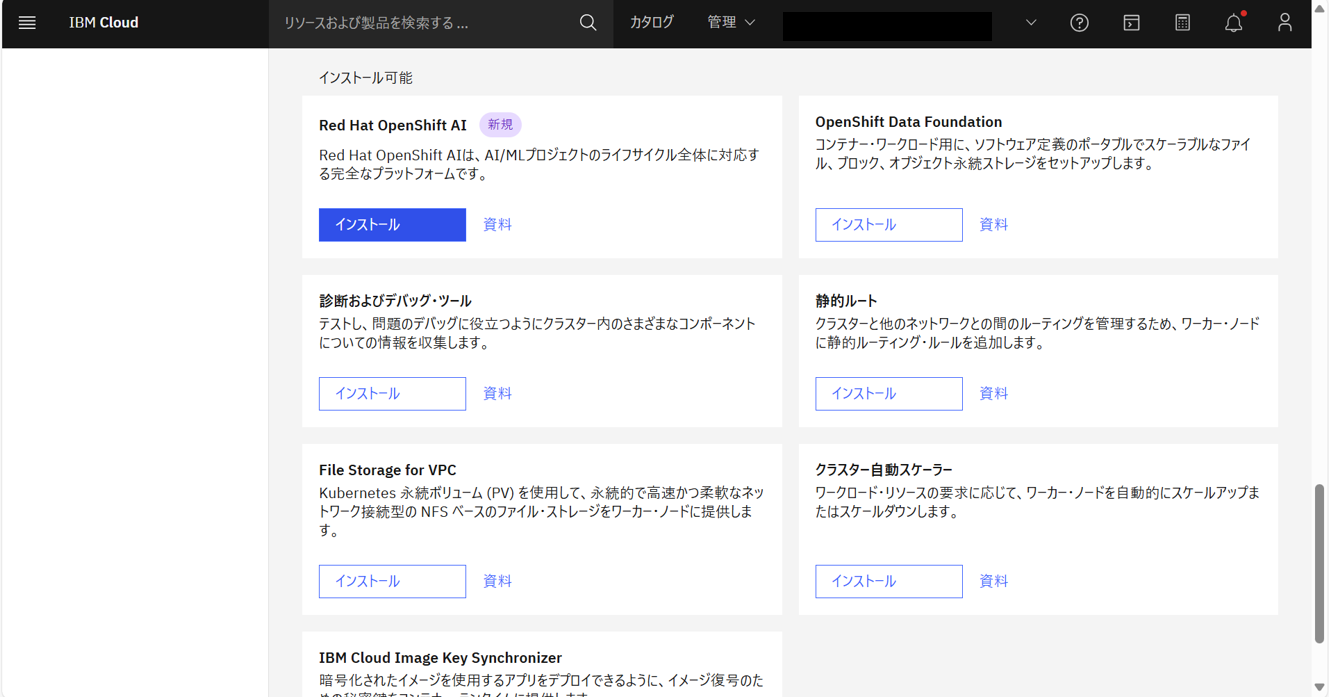Open the cost estimator calculator icon

click(x=1182, y=22)
